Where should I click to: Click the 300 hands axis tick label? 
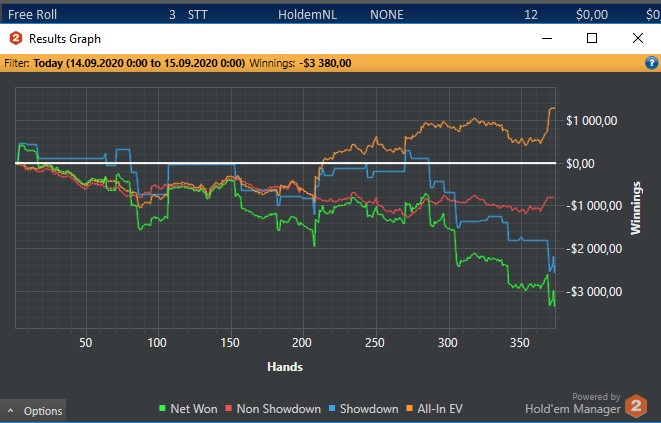(447, 342)
